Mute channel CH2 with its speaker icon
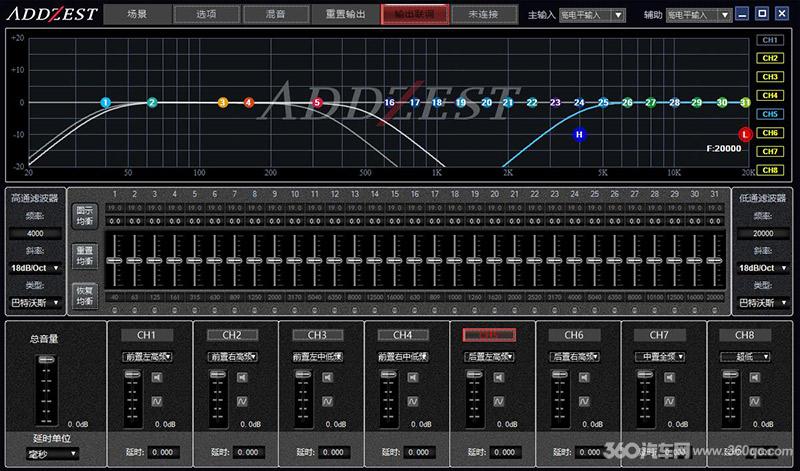Viewport: 800px width, 471px height. 242,378
